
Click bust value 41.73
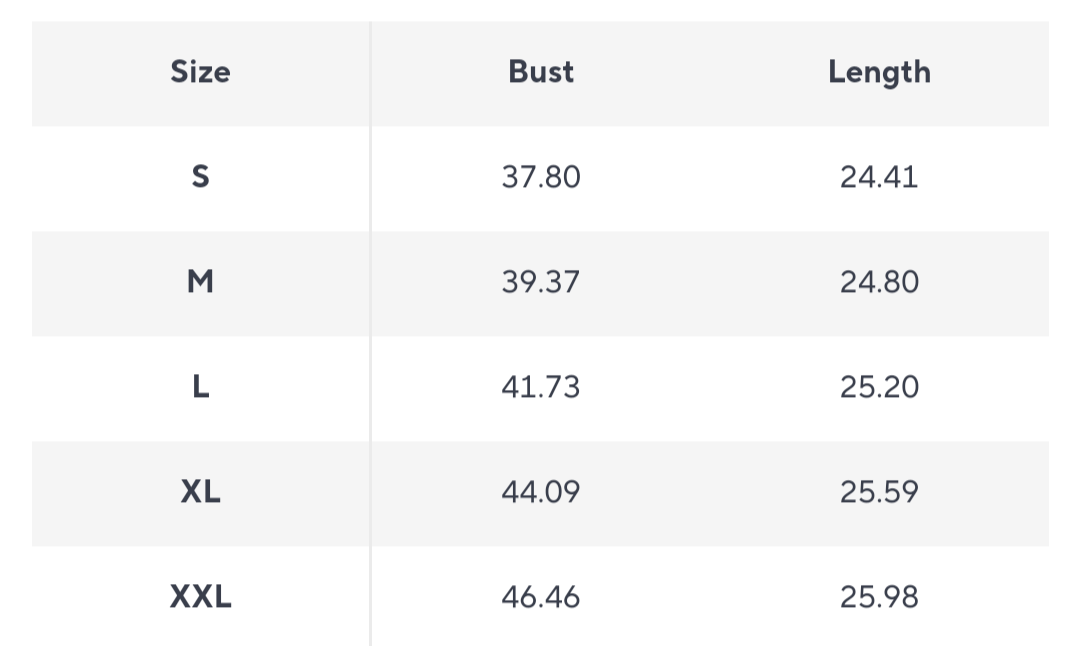click(541, 386)
